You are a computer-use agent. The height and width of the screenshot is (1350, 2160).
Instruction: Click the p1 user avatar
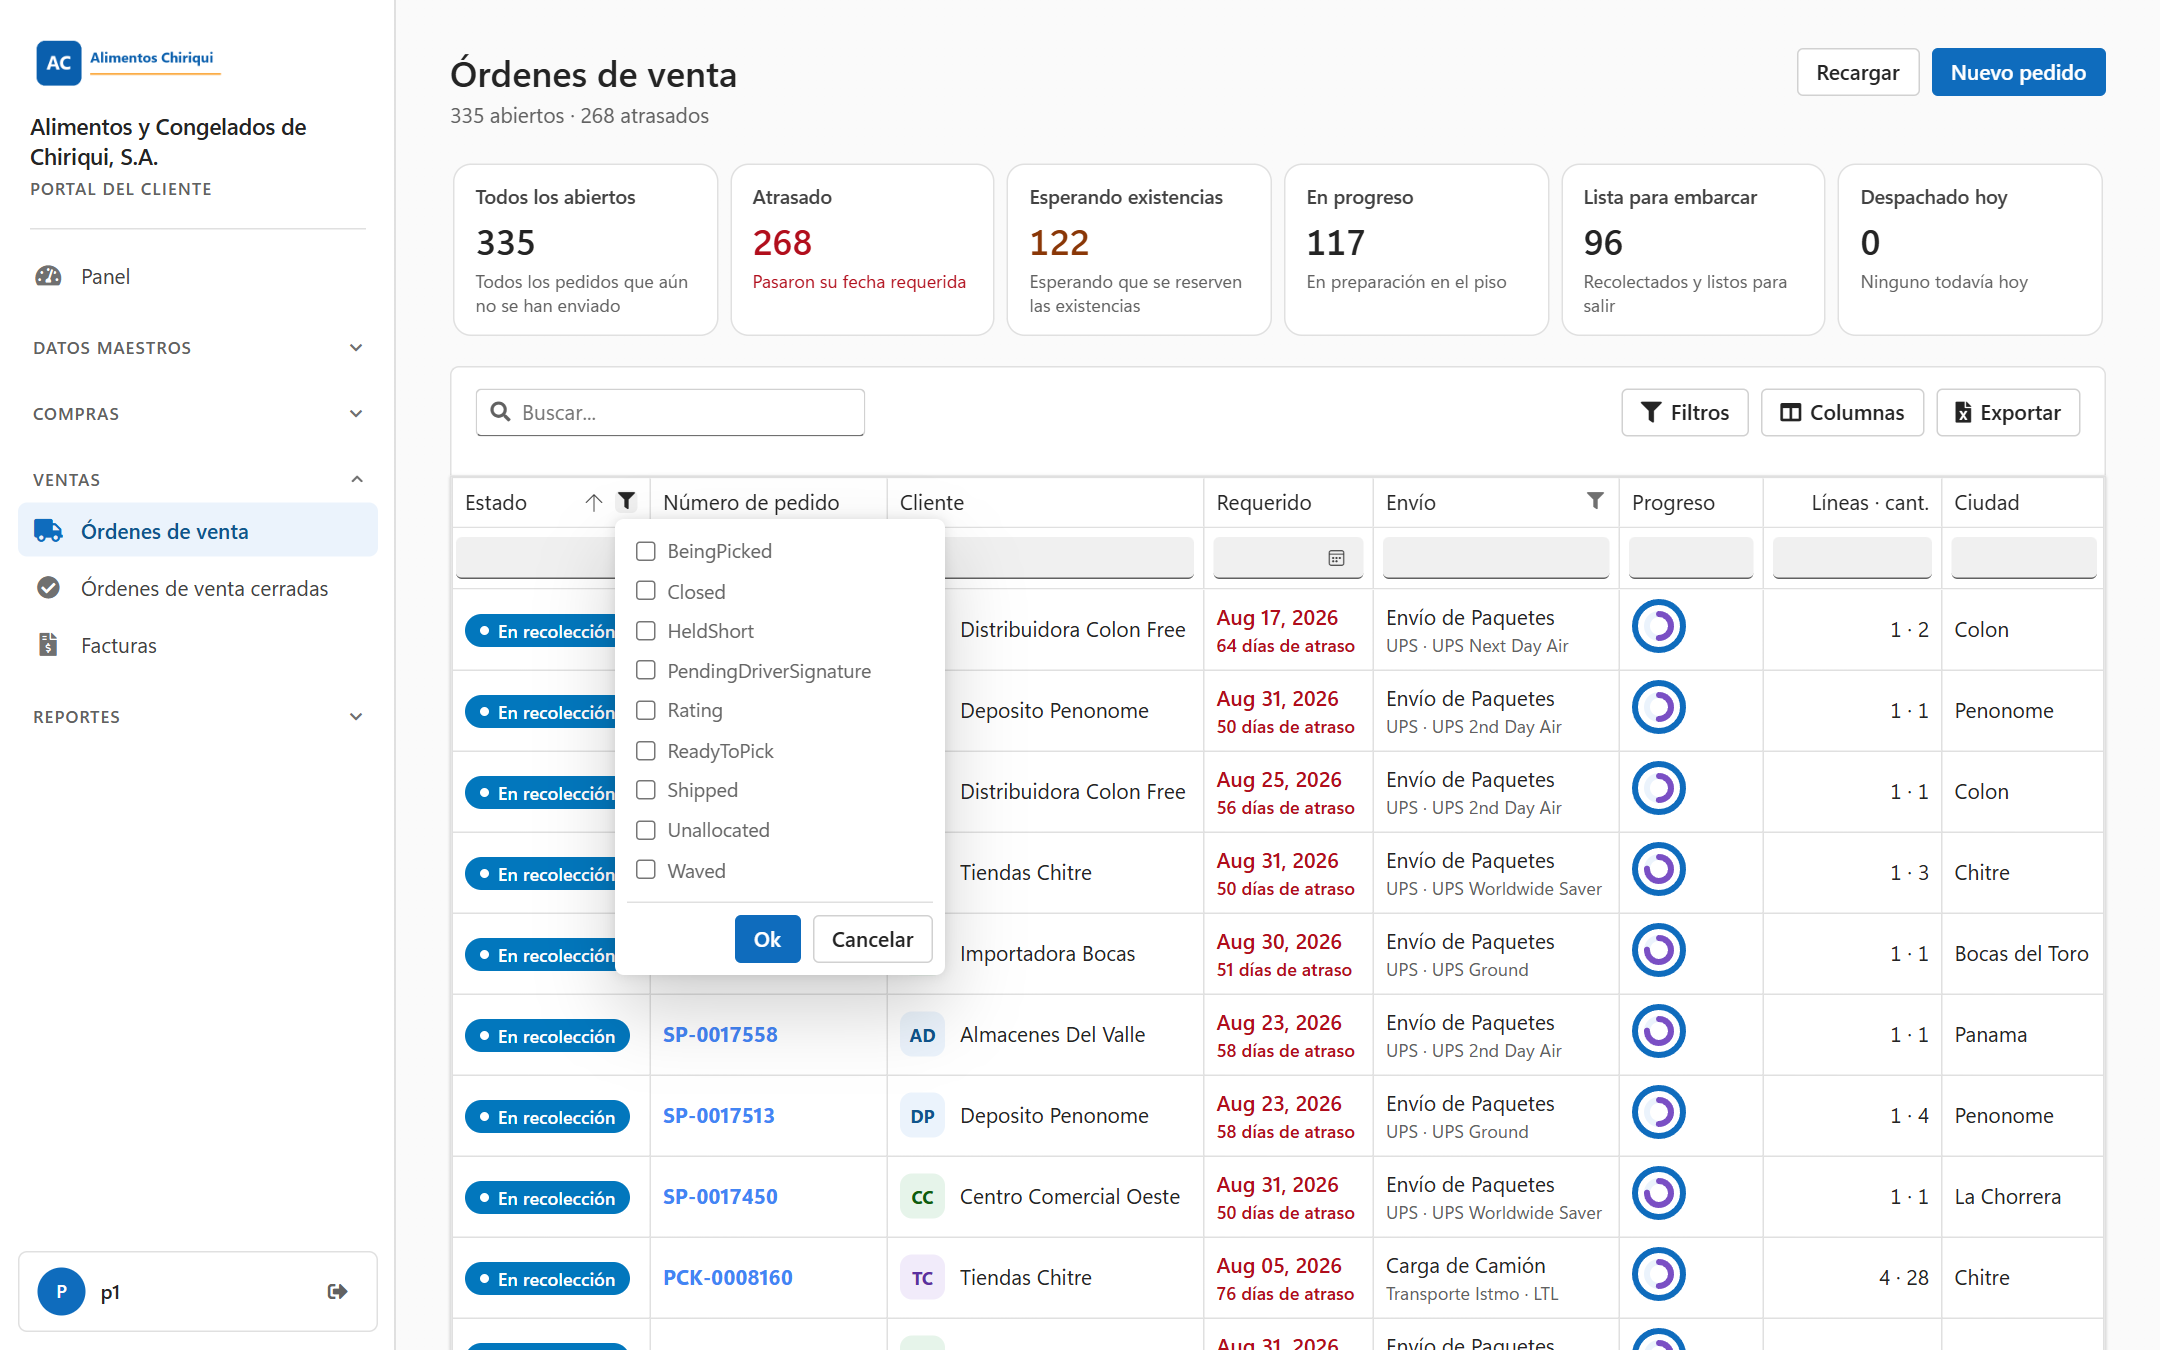coord(61,1291)
